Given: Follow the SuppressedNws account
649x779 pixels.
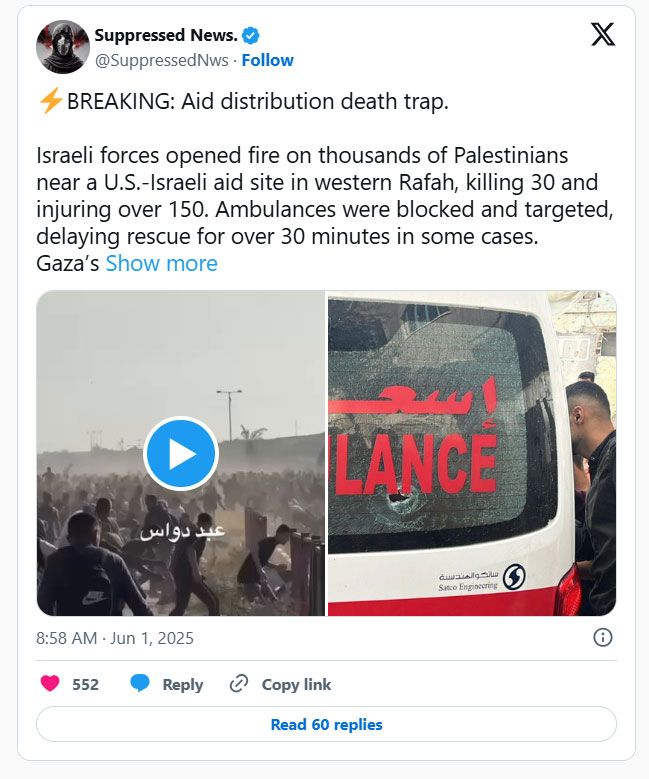Looking at the screenshot, I should point(267,60).
